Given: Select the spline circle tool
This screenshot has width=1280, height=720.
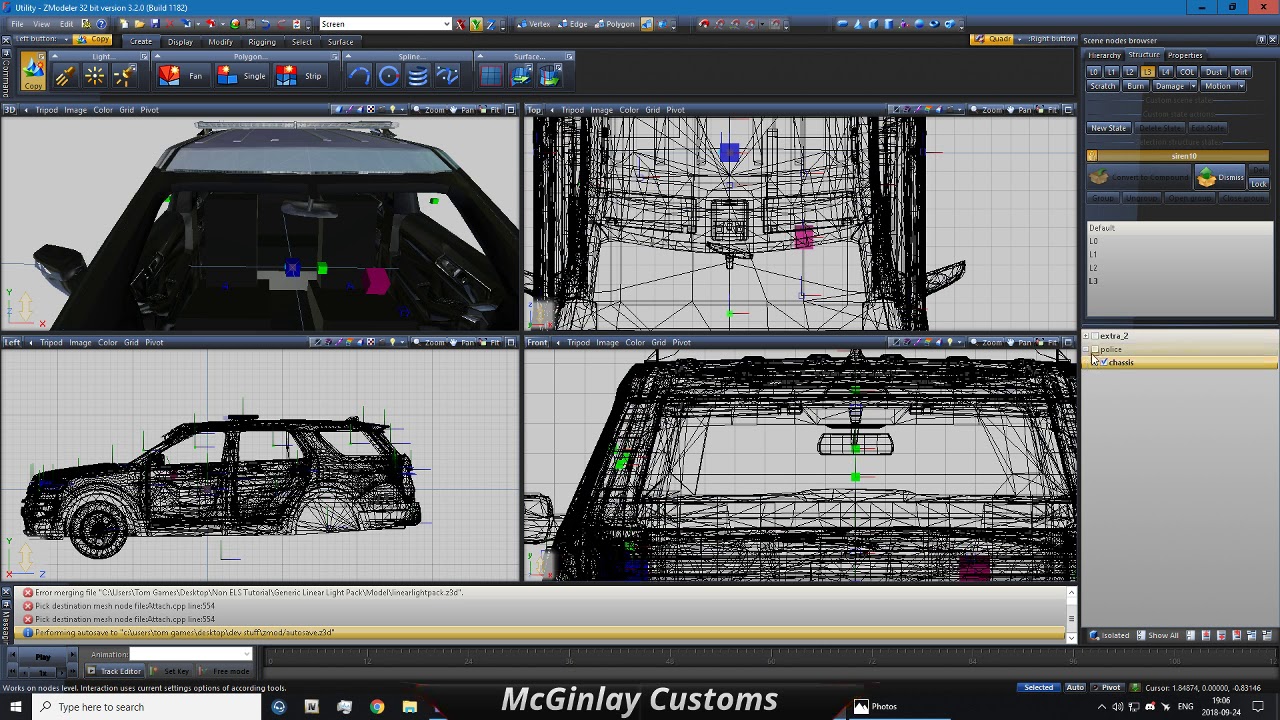Looking at the screenshot, I should click(389, 76).
